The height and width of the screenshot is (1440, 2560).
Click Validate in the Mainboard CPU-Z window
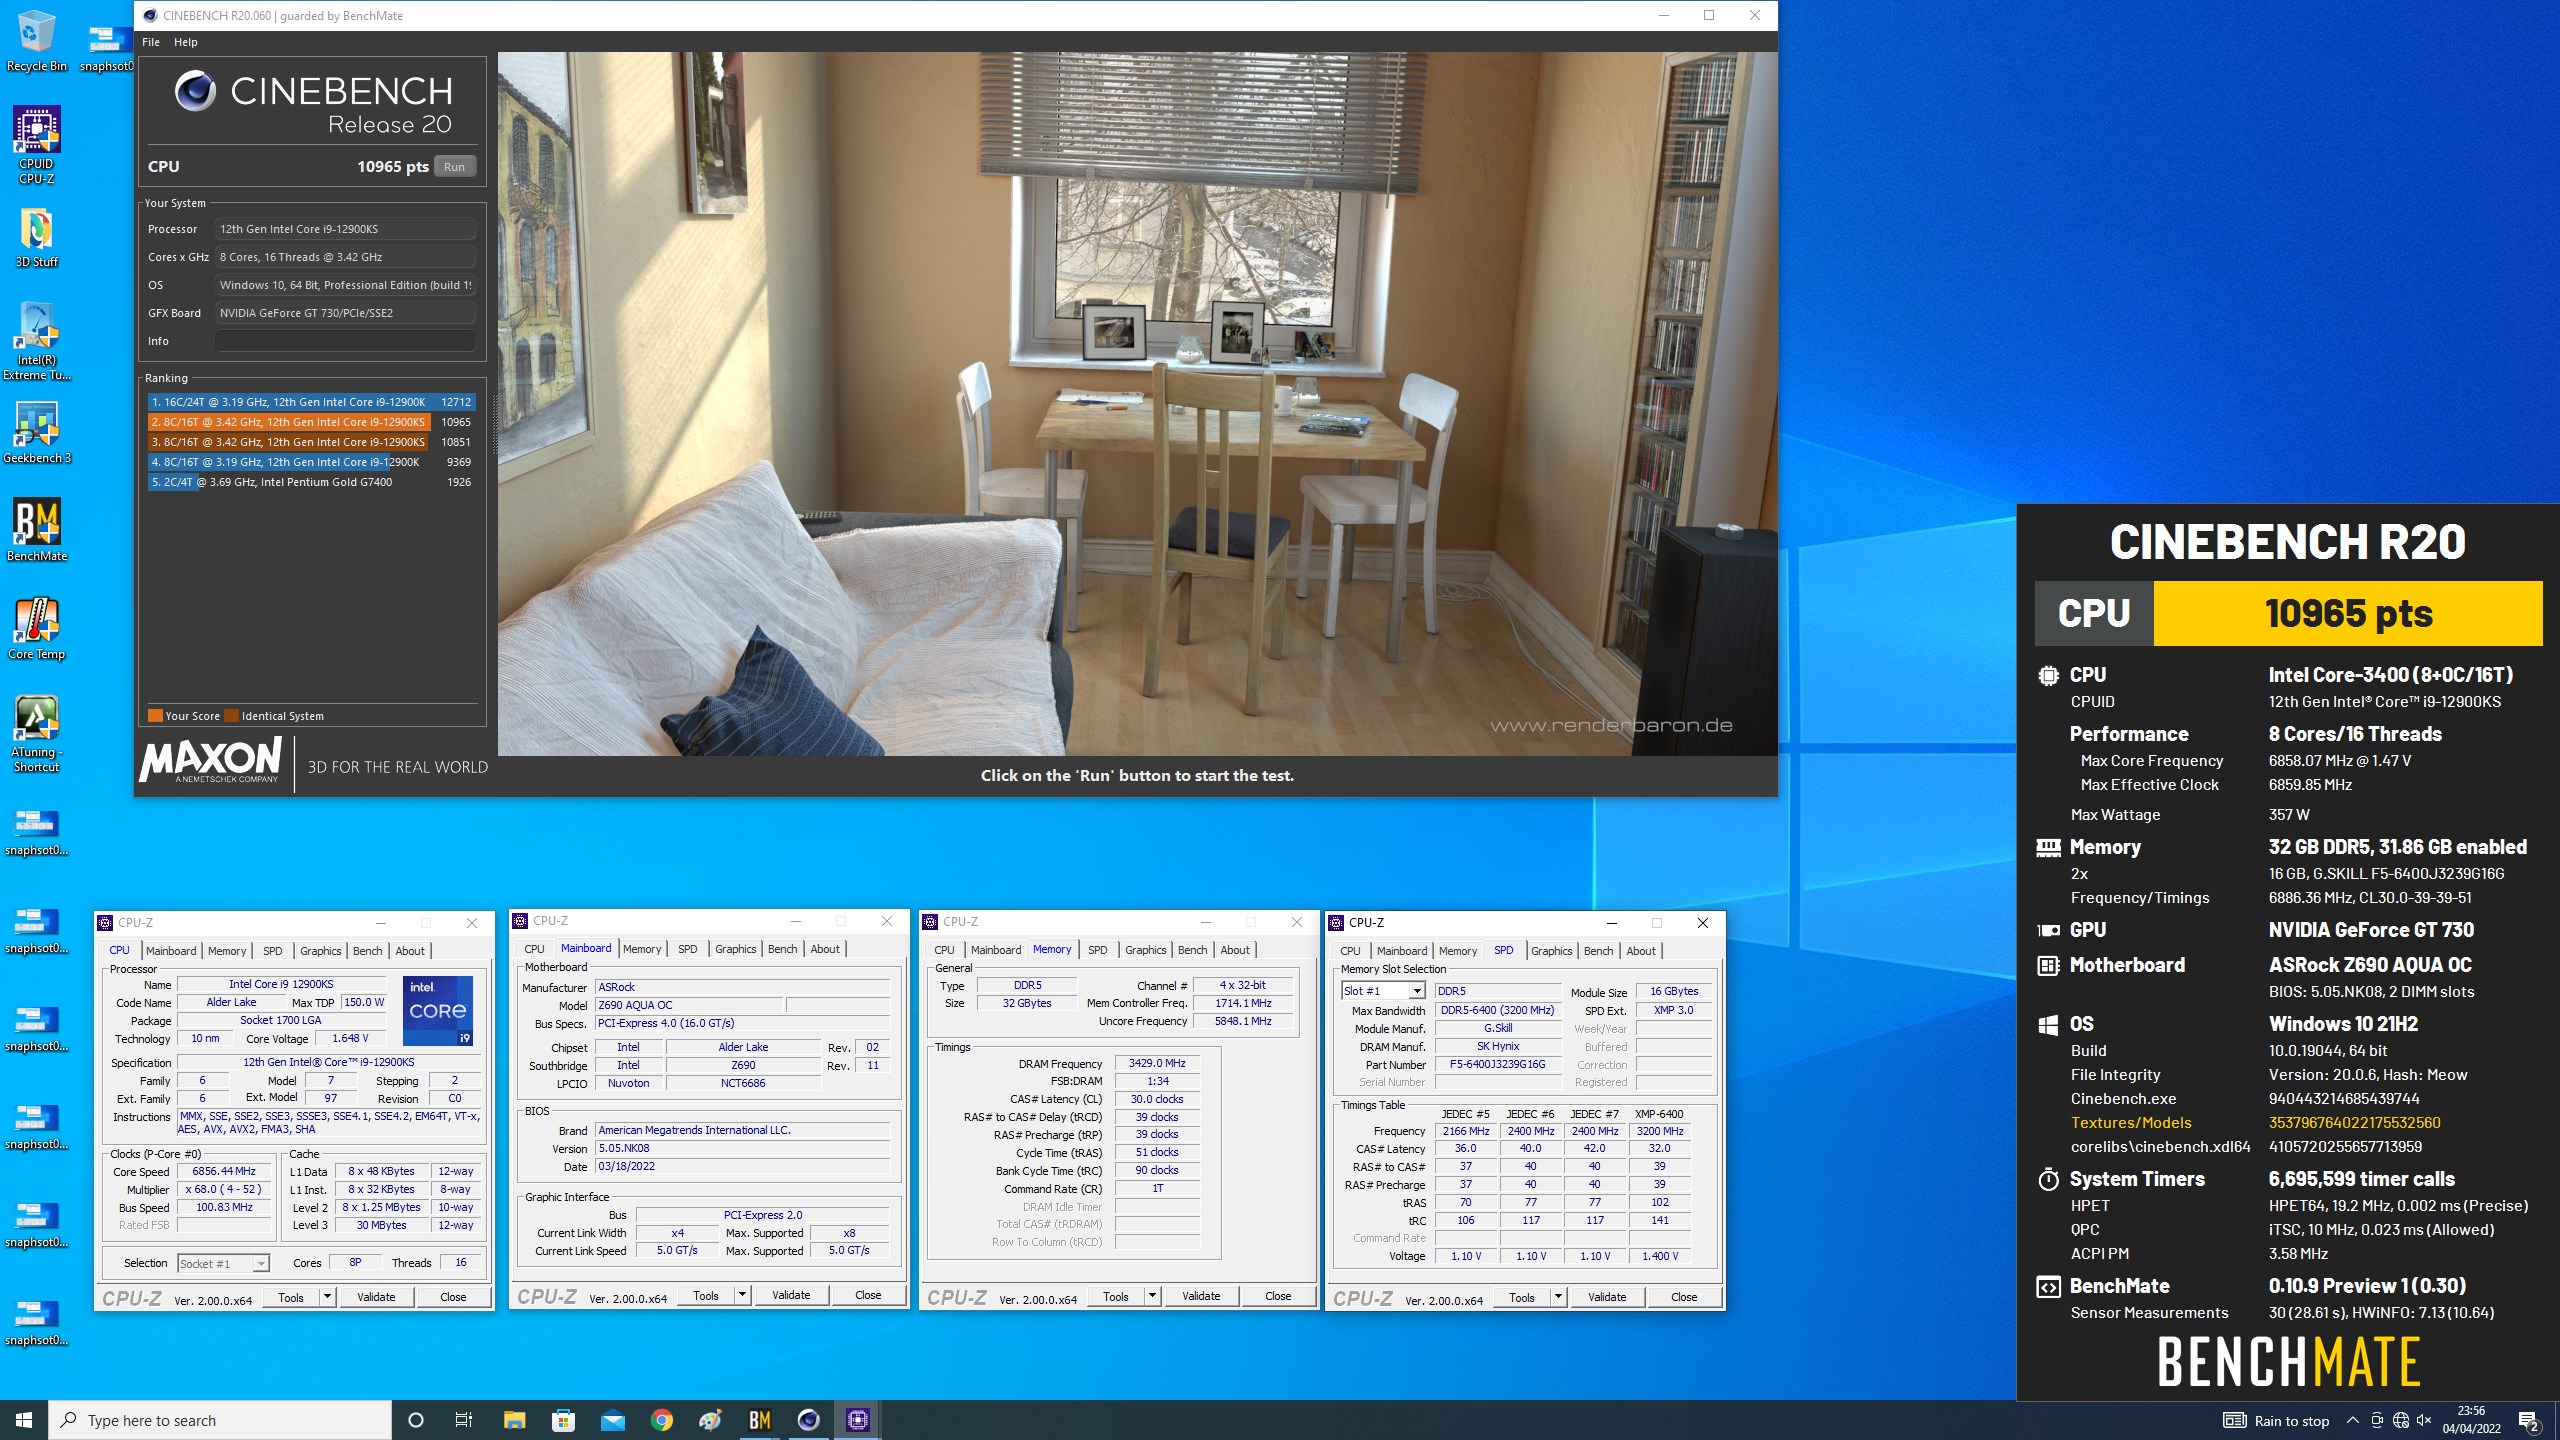pos(791,1295)
